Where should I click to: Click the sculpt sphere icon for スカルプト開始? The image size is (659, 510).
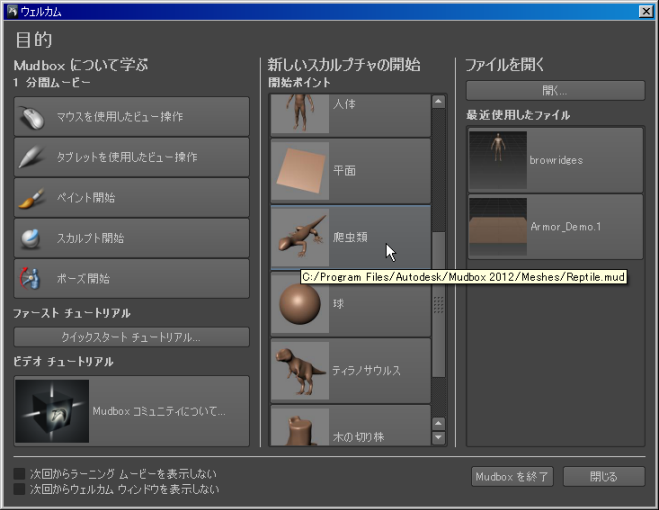[31, 238]
